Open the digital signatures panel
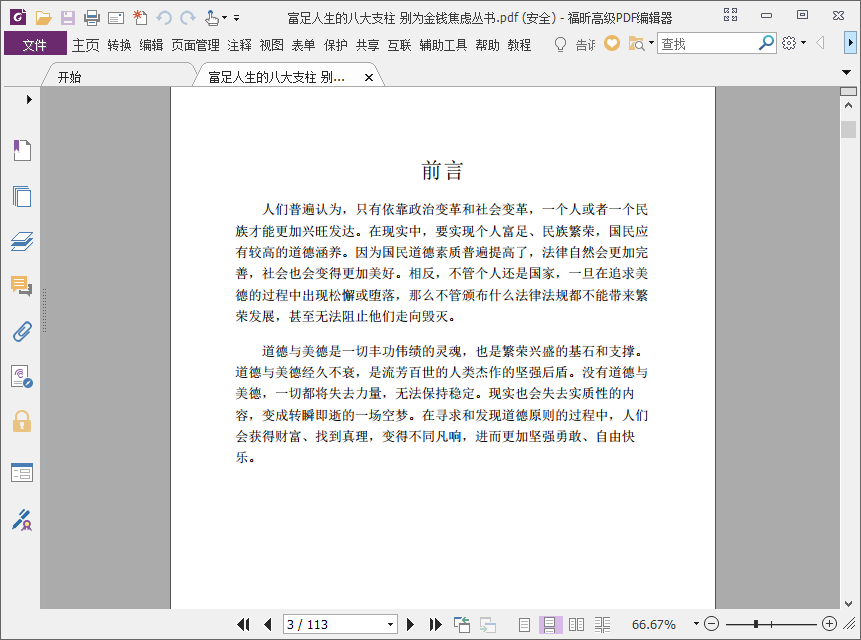This screenshot has height=640, width=861. coord(22,377)
